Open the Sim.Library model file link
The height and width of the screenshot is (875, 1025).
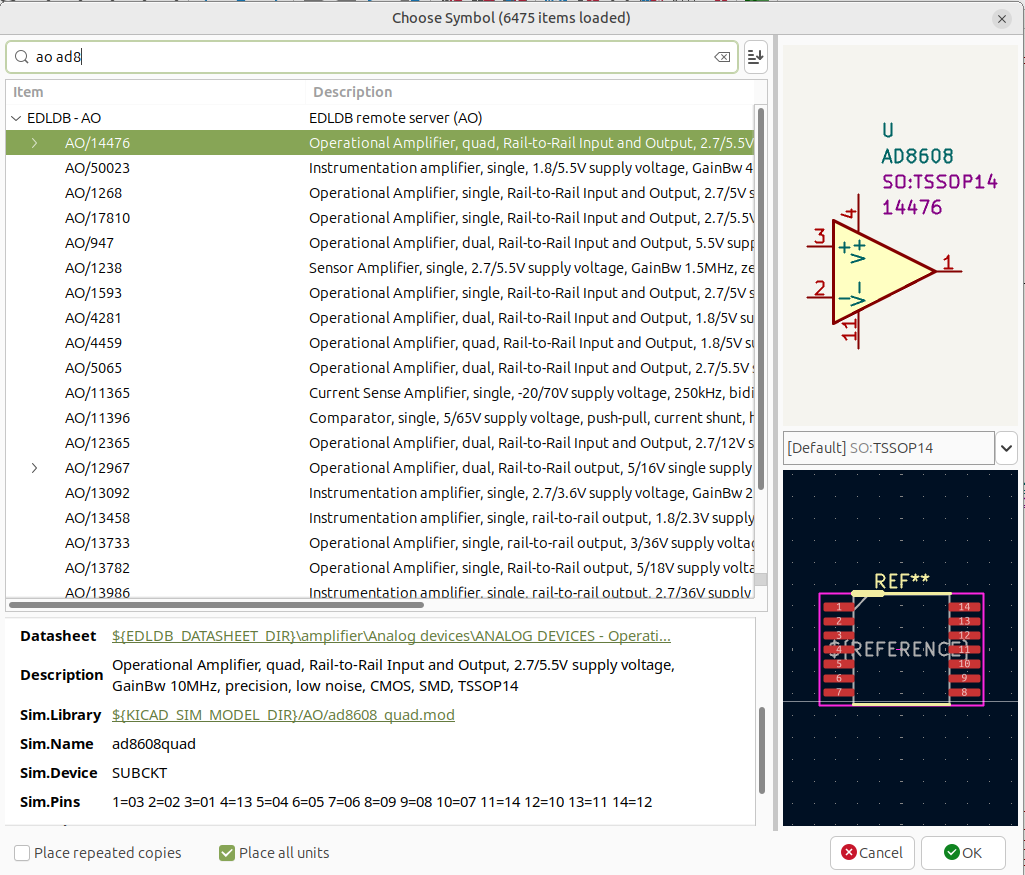283,715
